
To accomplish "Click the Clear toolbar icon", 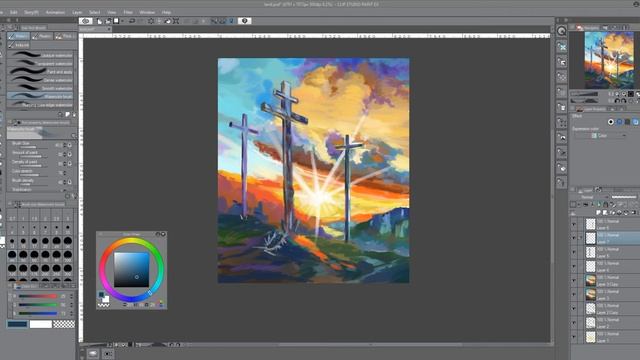I will click(151, 21).
